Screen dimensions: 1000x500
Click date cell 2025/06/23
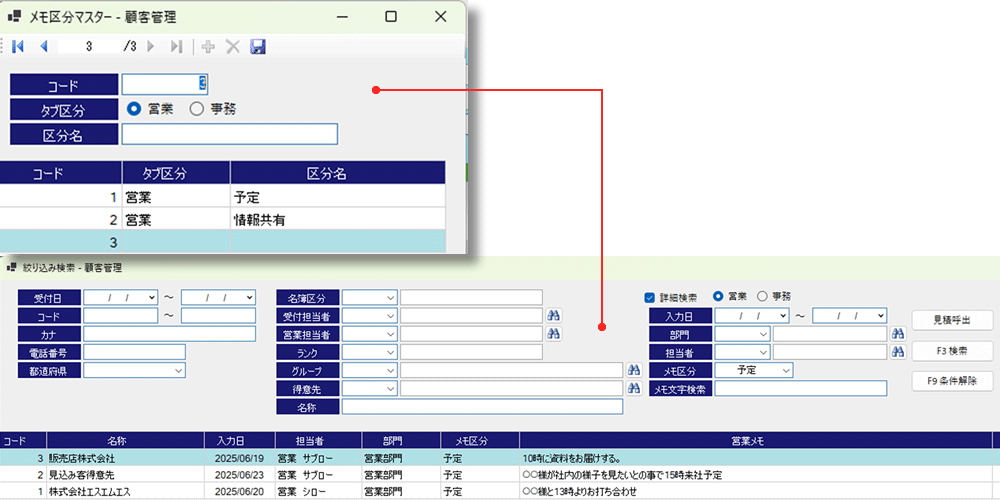point(240,475)
